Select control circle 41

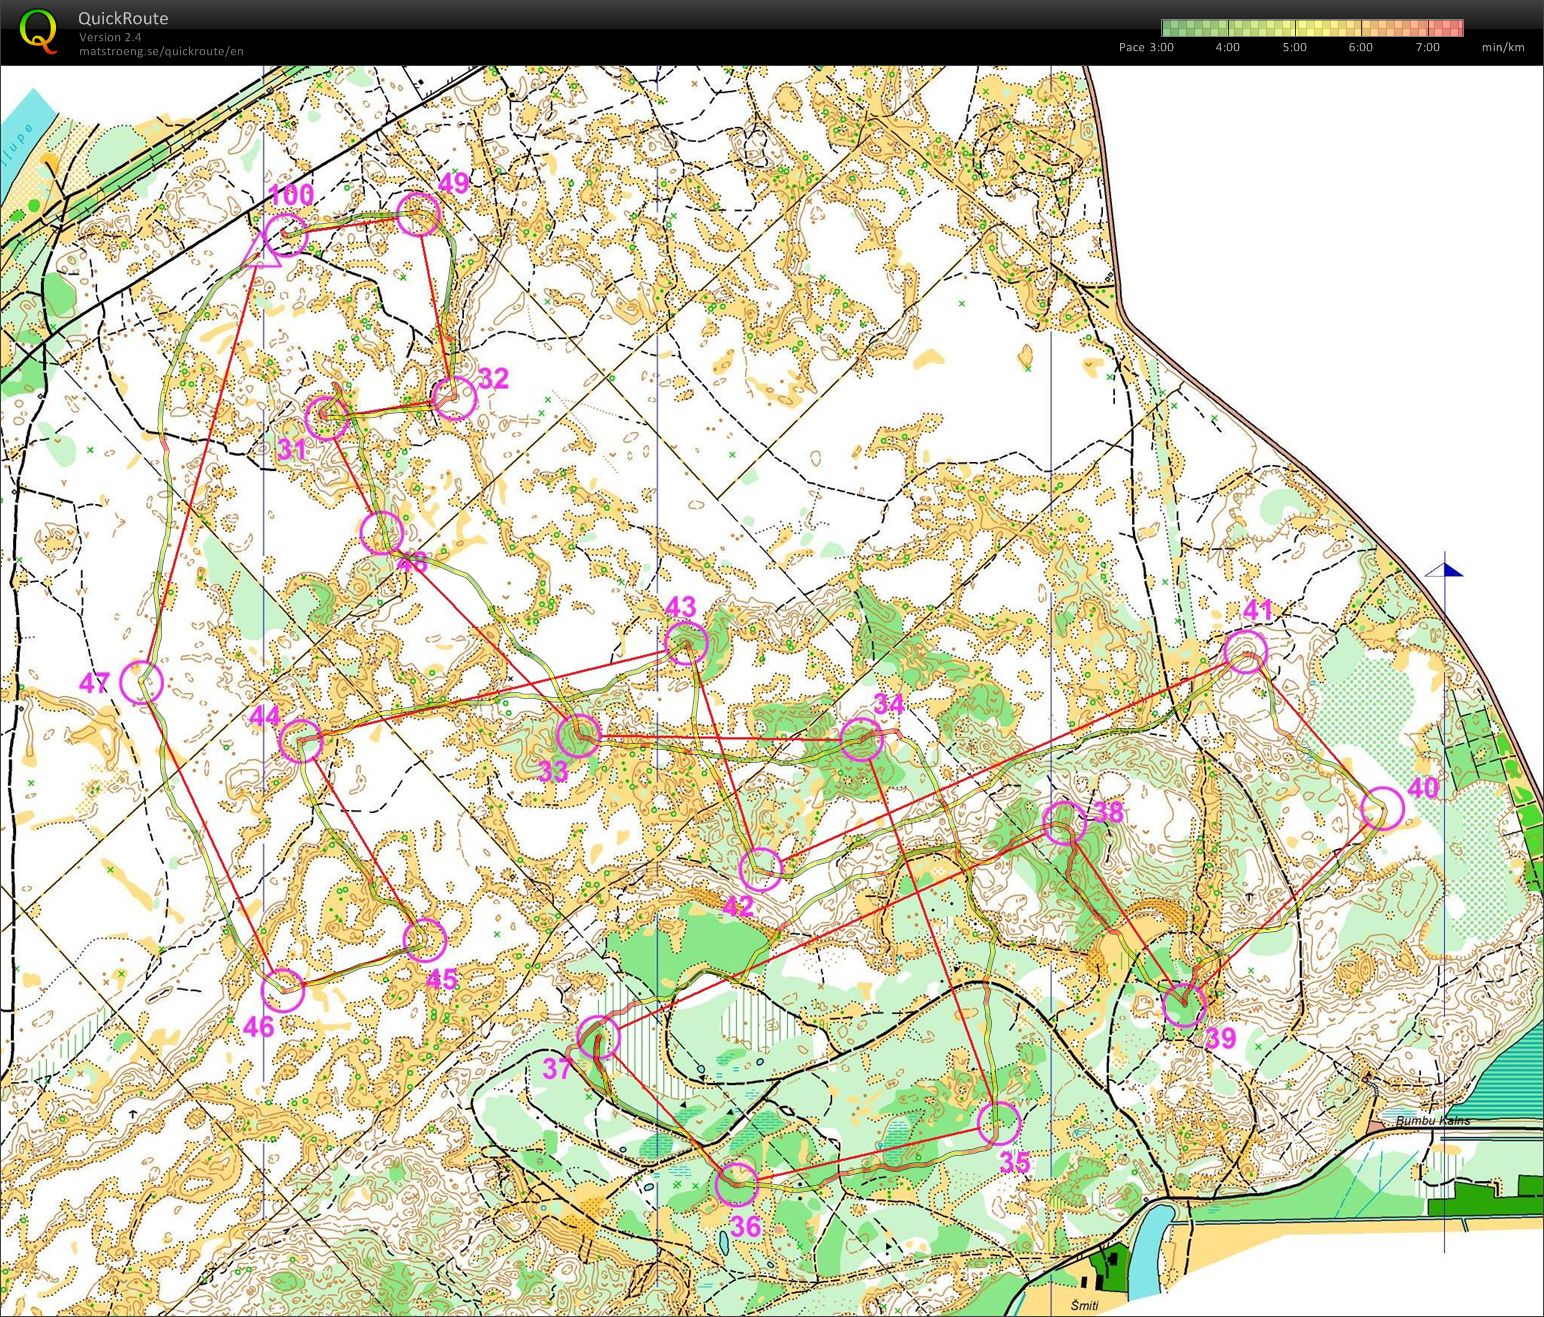click(x=1246, y=652)
